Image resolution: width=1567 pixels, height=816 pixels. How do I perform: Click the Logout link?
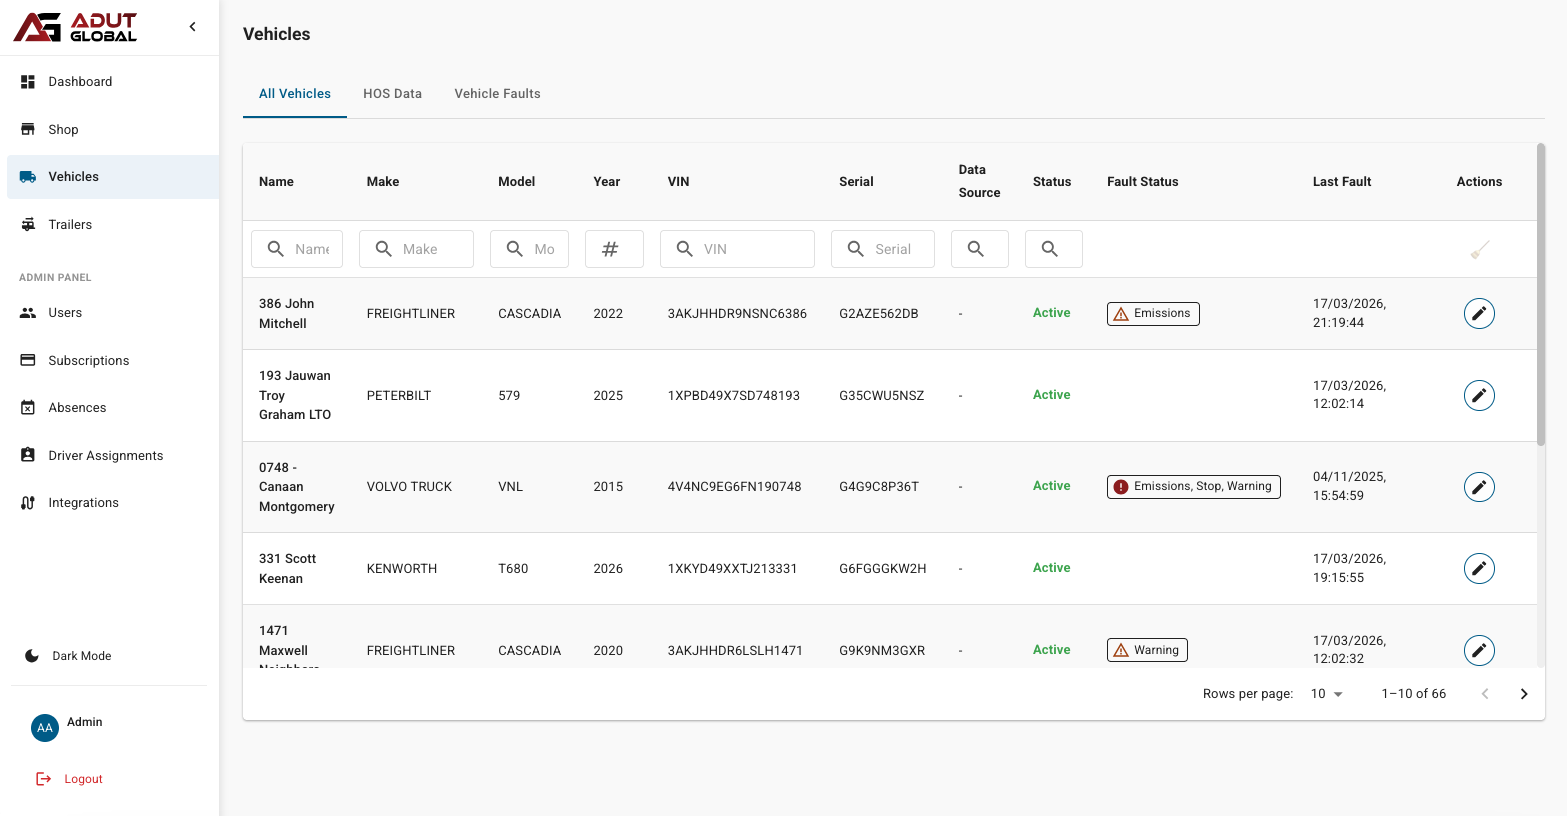click(x=83, y=779)
